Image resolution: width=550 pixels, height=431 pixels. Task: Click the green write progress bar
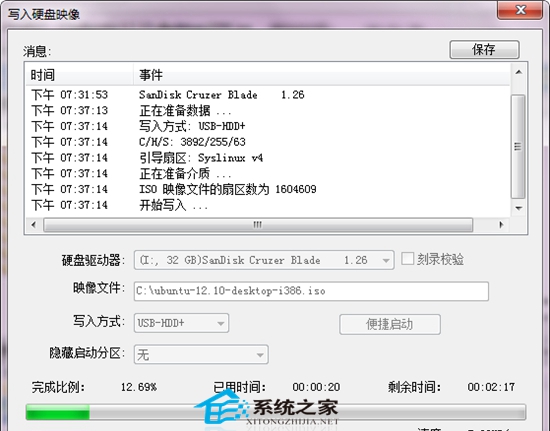(x=276, y=412)
